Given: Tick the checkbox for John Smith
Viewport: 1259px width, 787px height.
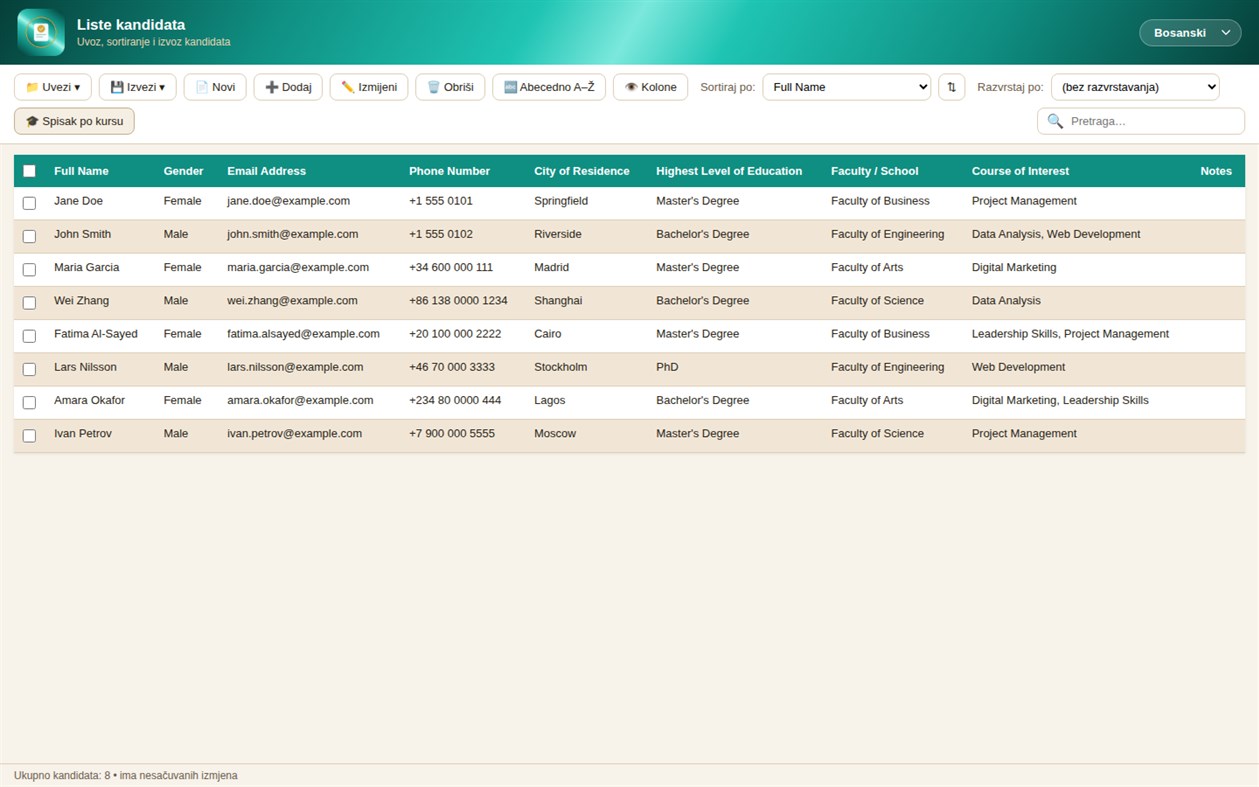Looking at the screenshot, I should (x=29, y=236).
